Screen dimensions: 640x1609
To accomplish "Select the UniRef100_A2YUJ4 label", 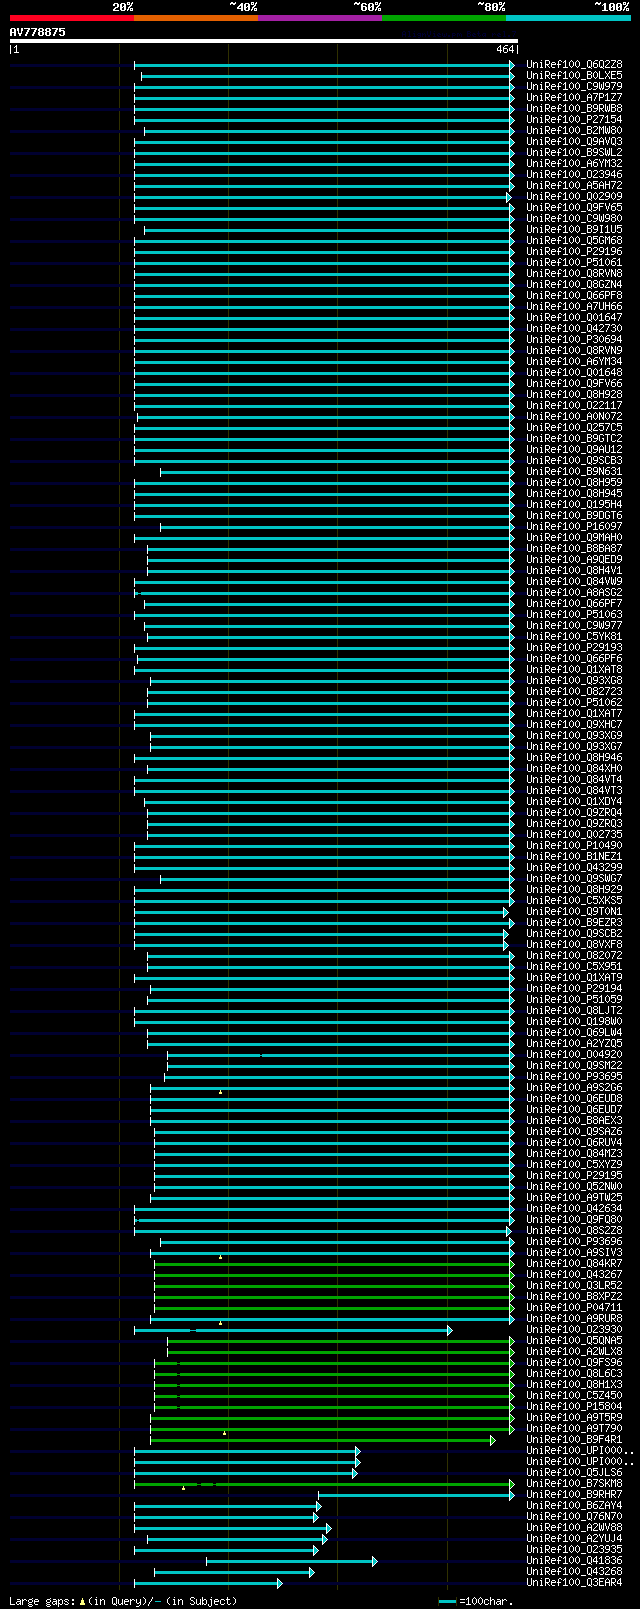I will [x=574, y=1538].
